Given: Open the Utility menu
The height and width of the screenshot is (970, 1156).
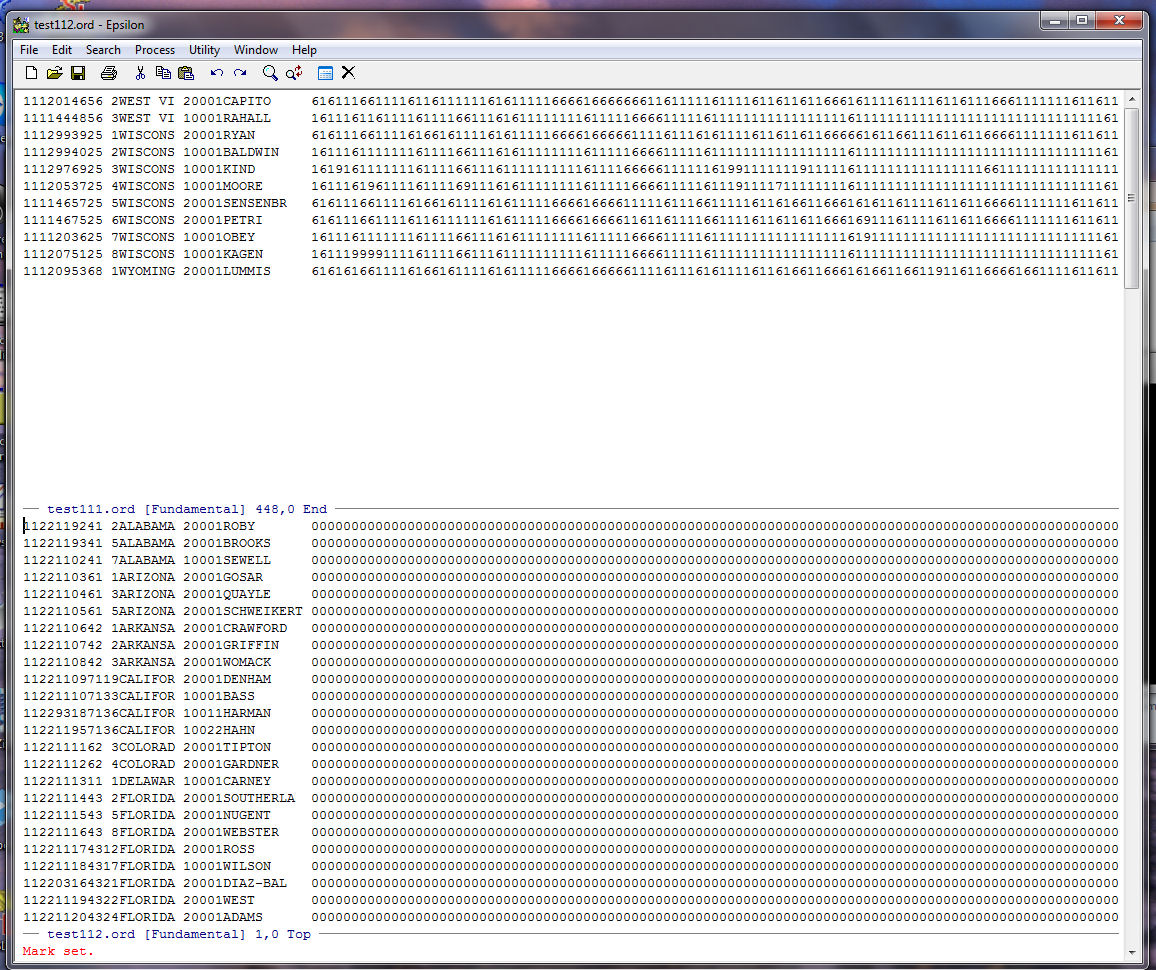Looking at the screenshot, I should [204, 50].
